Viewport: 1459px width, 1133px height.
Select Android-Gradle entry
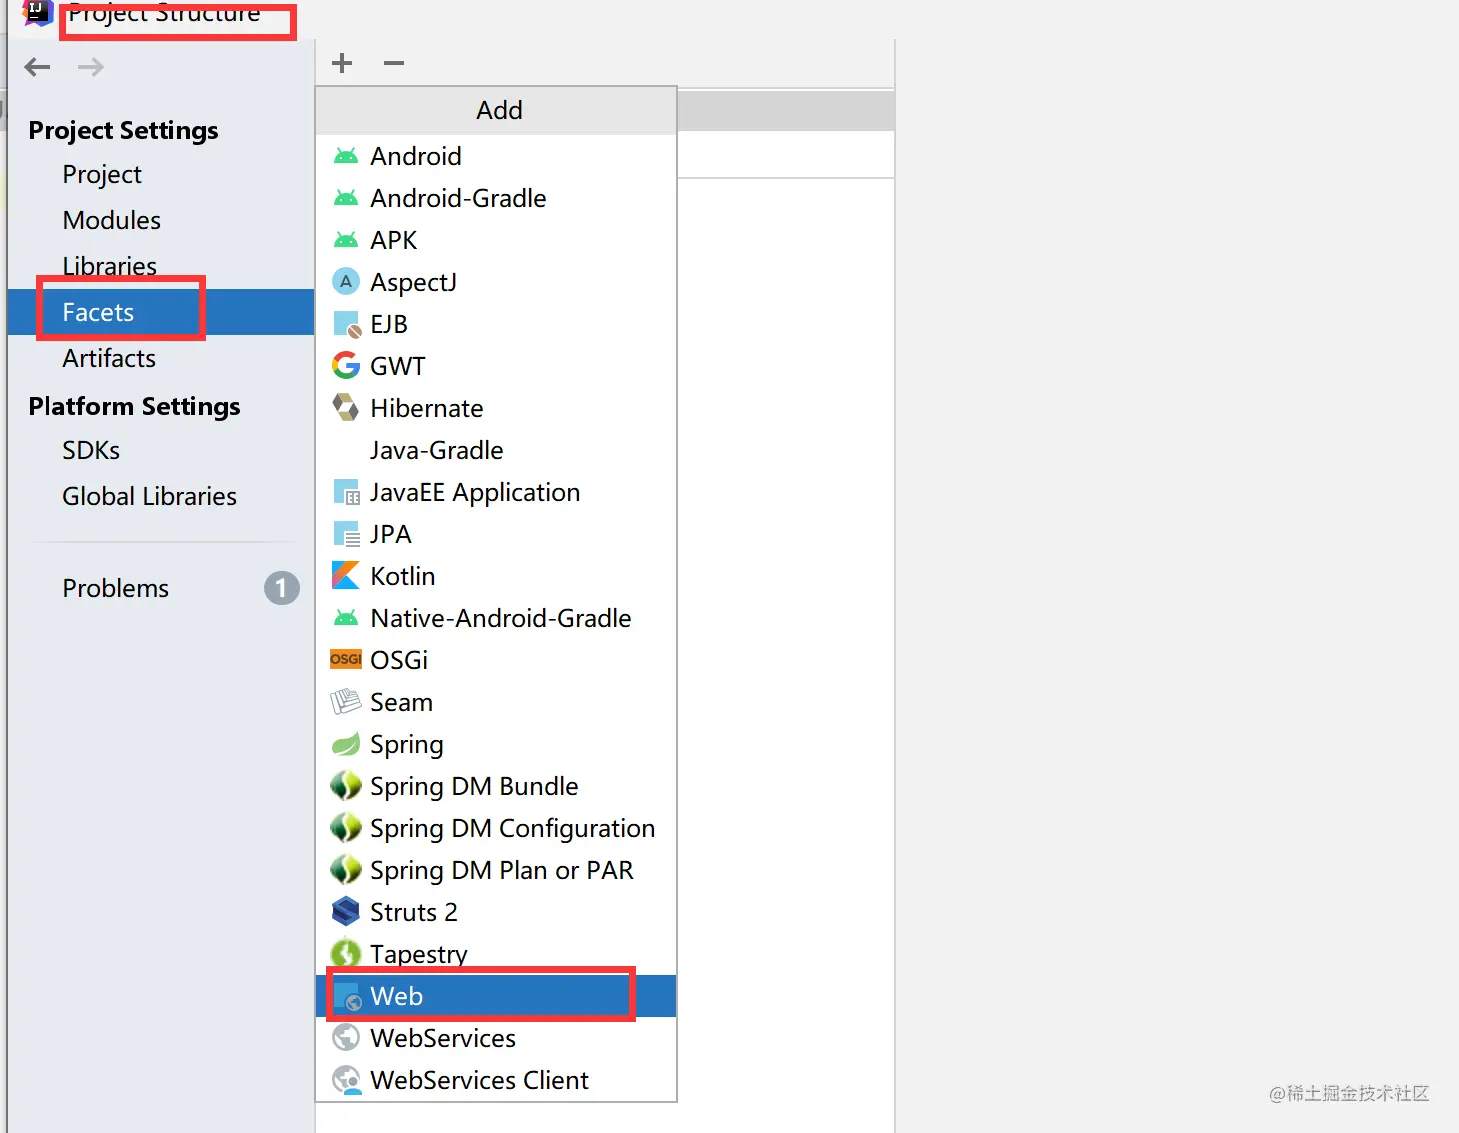pyautogui.click(x=496, y=198)
